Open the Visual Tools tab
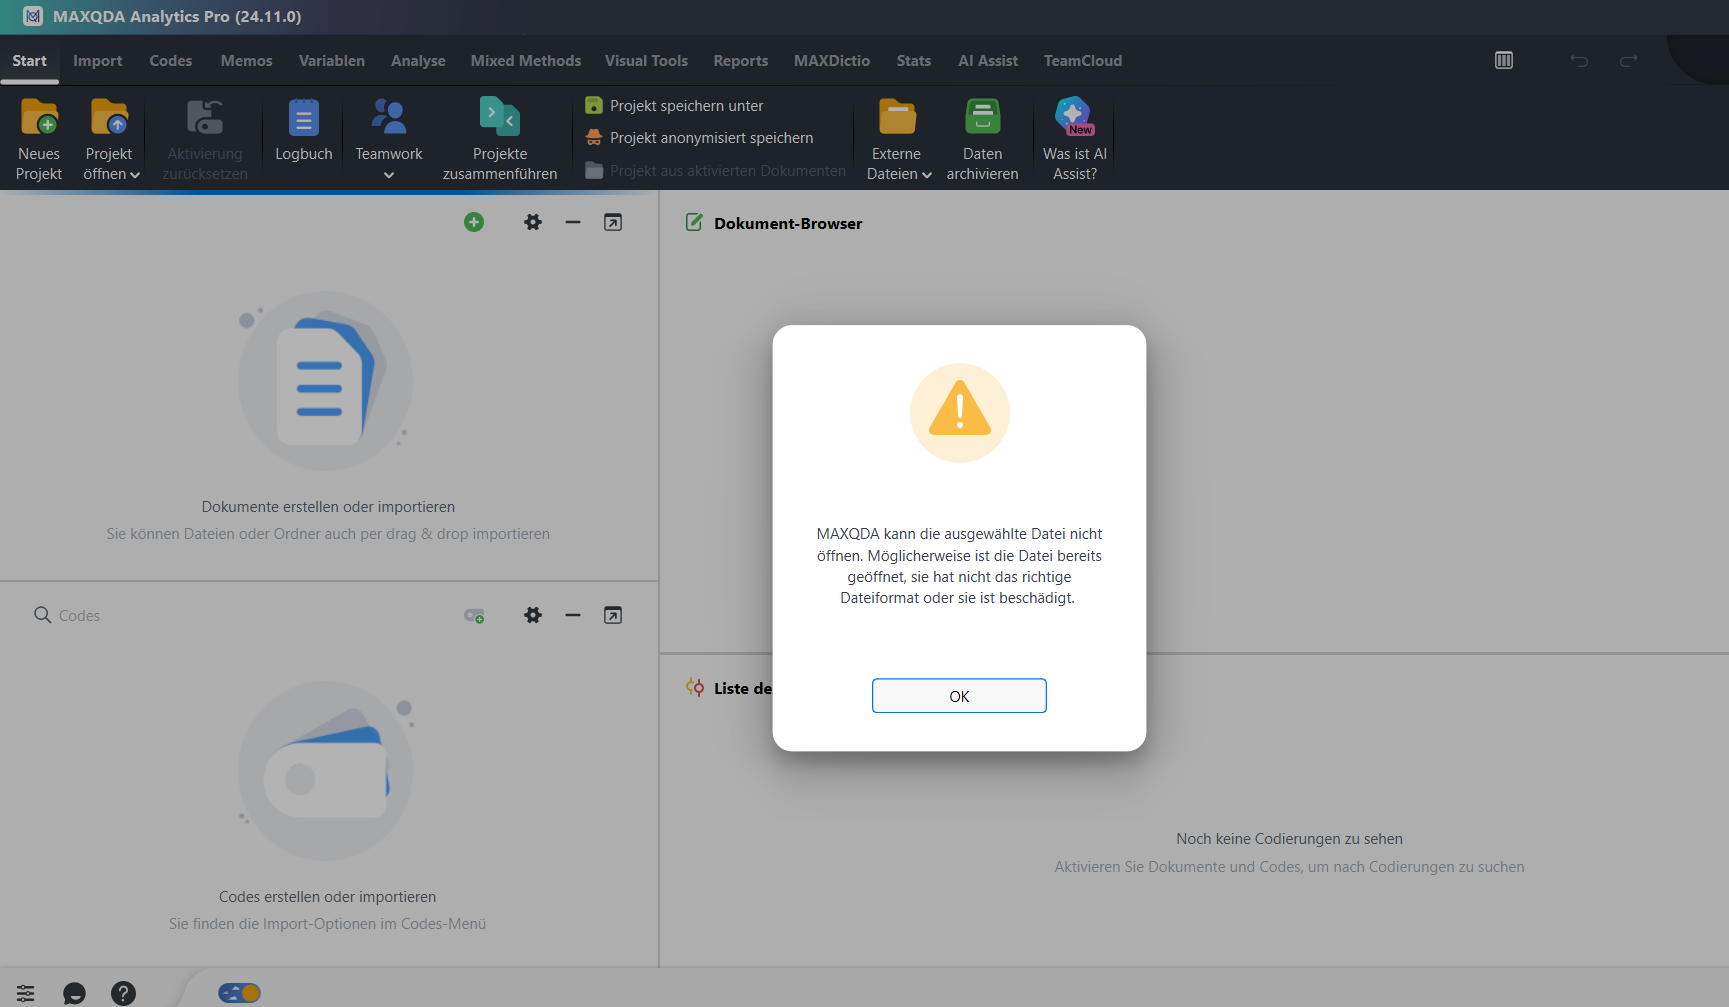The height and width of the screenshot is (1007, 1729). pos(647,61)
